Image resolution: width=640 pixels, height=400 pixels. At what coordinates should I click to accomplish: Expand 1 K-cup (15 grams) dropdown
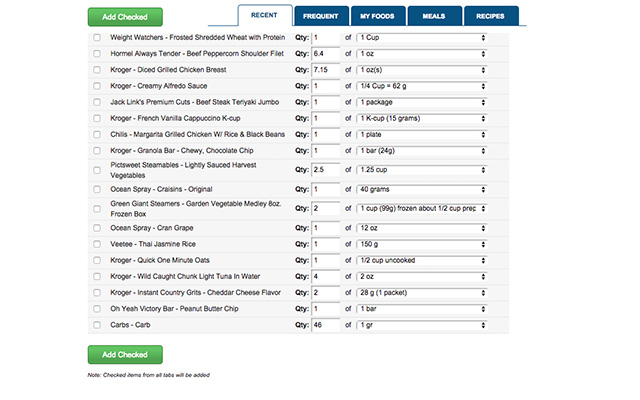[x=422, y=118]
